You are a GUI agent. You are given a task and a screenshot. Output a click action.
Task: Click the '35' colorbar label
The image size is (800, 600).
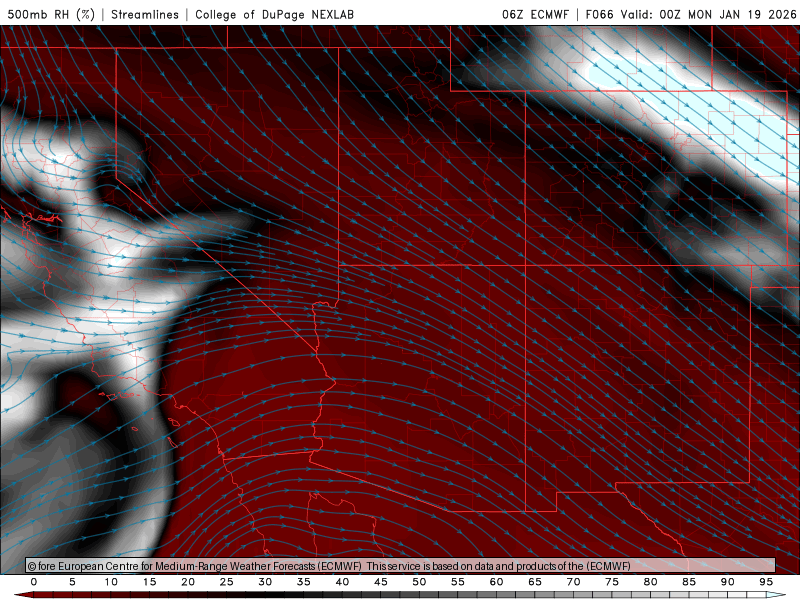point(304,582)
